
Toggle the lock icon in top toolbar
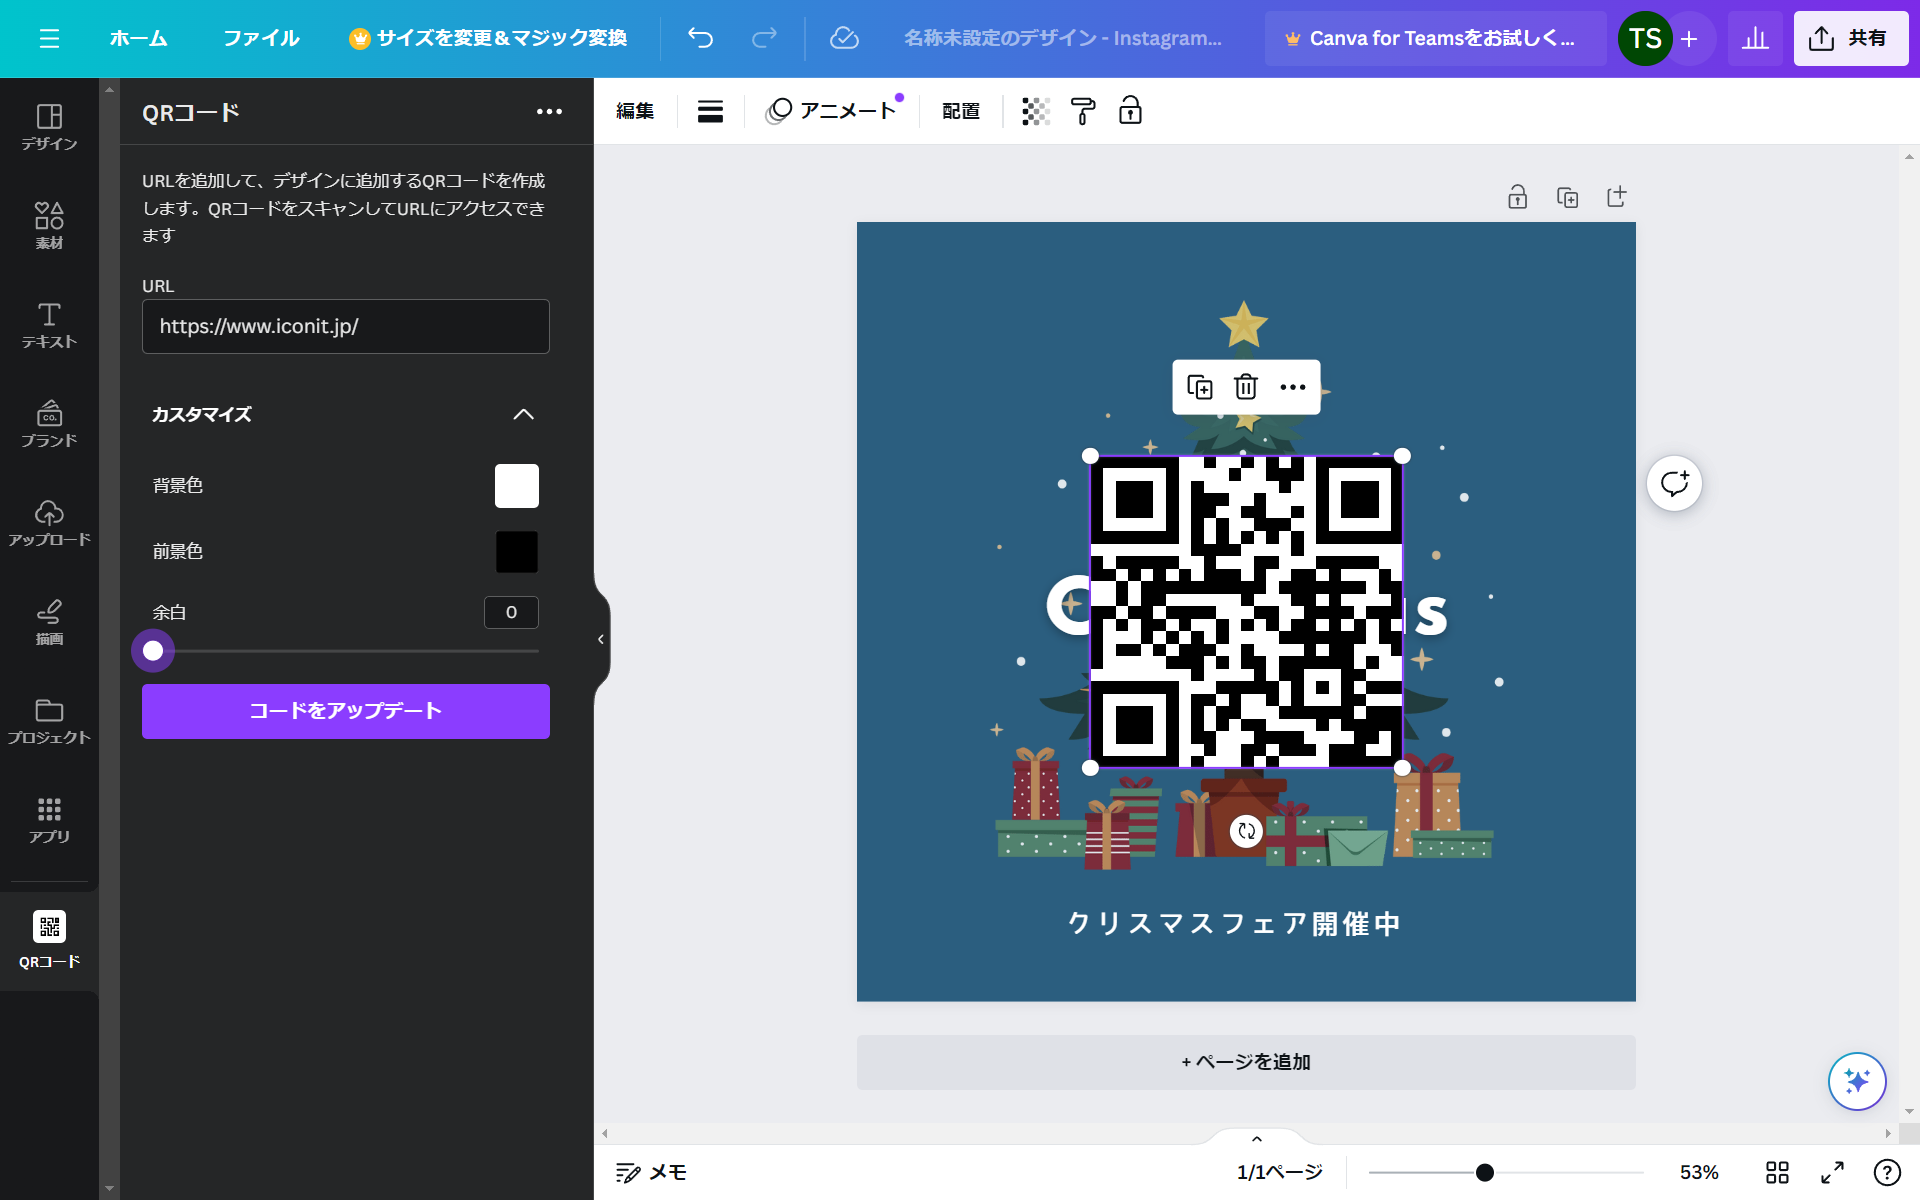click(x=1130, y=111)
